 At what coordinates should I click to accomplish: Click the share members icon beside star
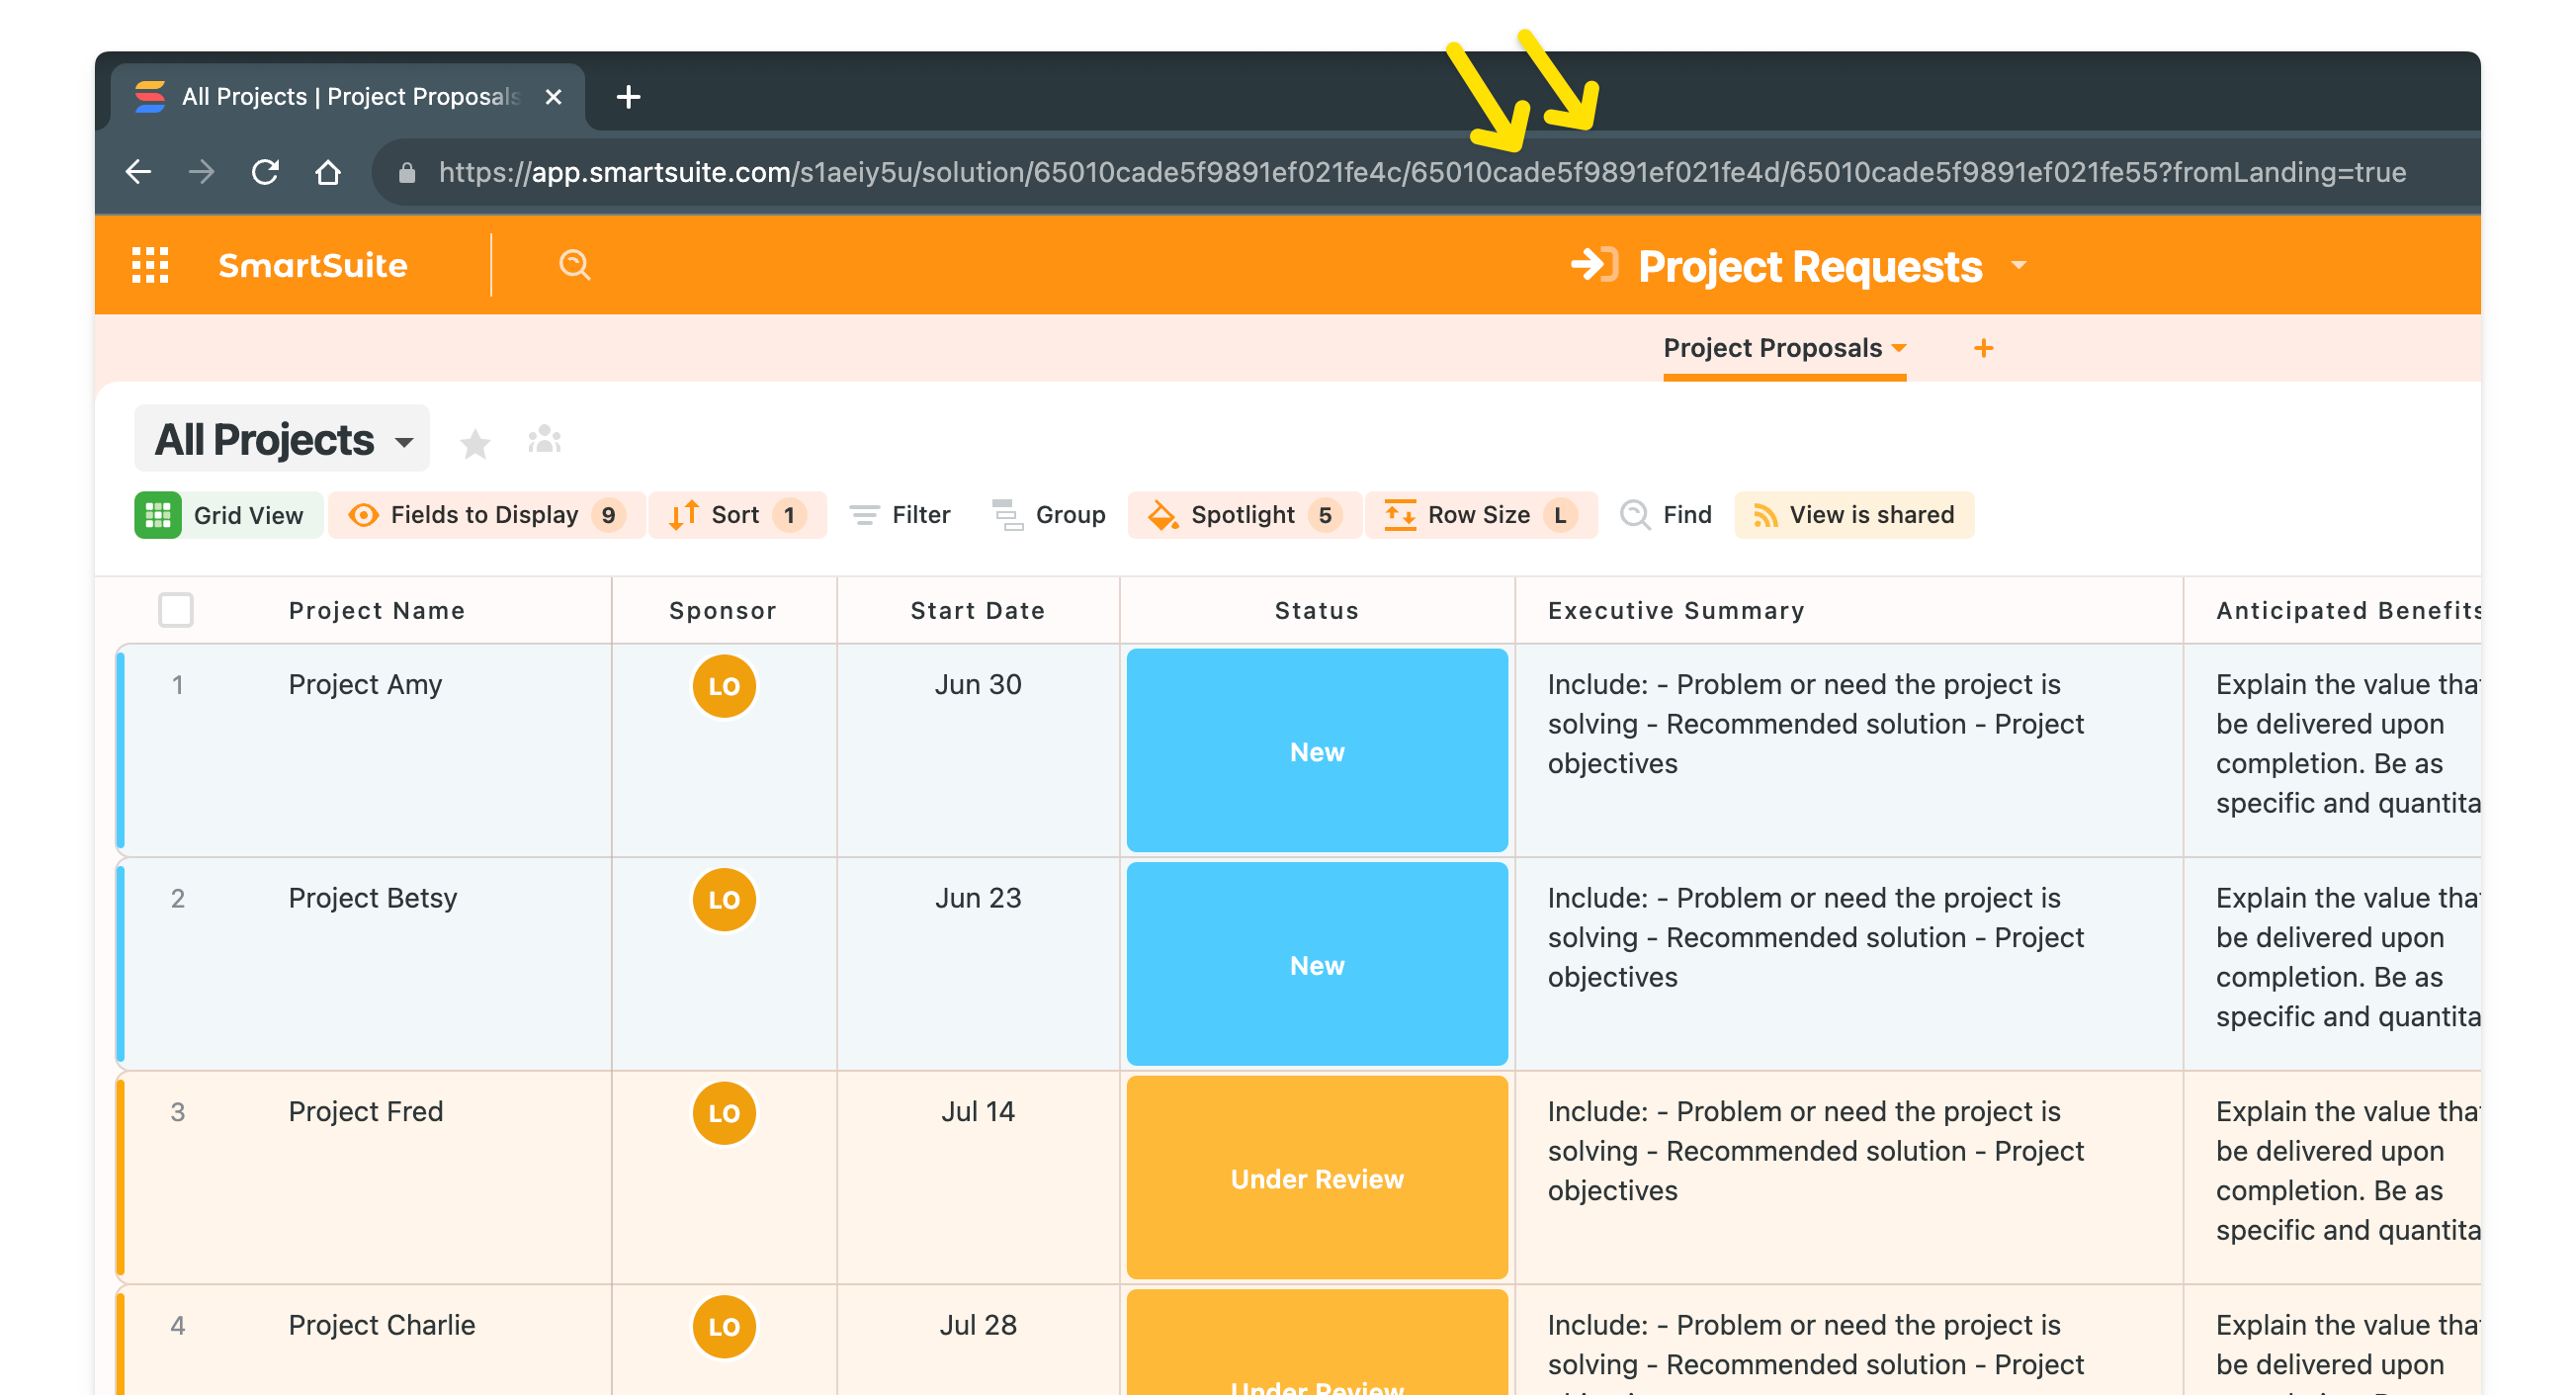tap(544, 440)
